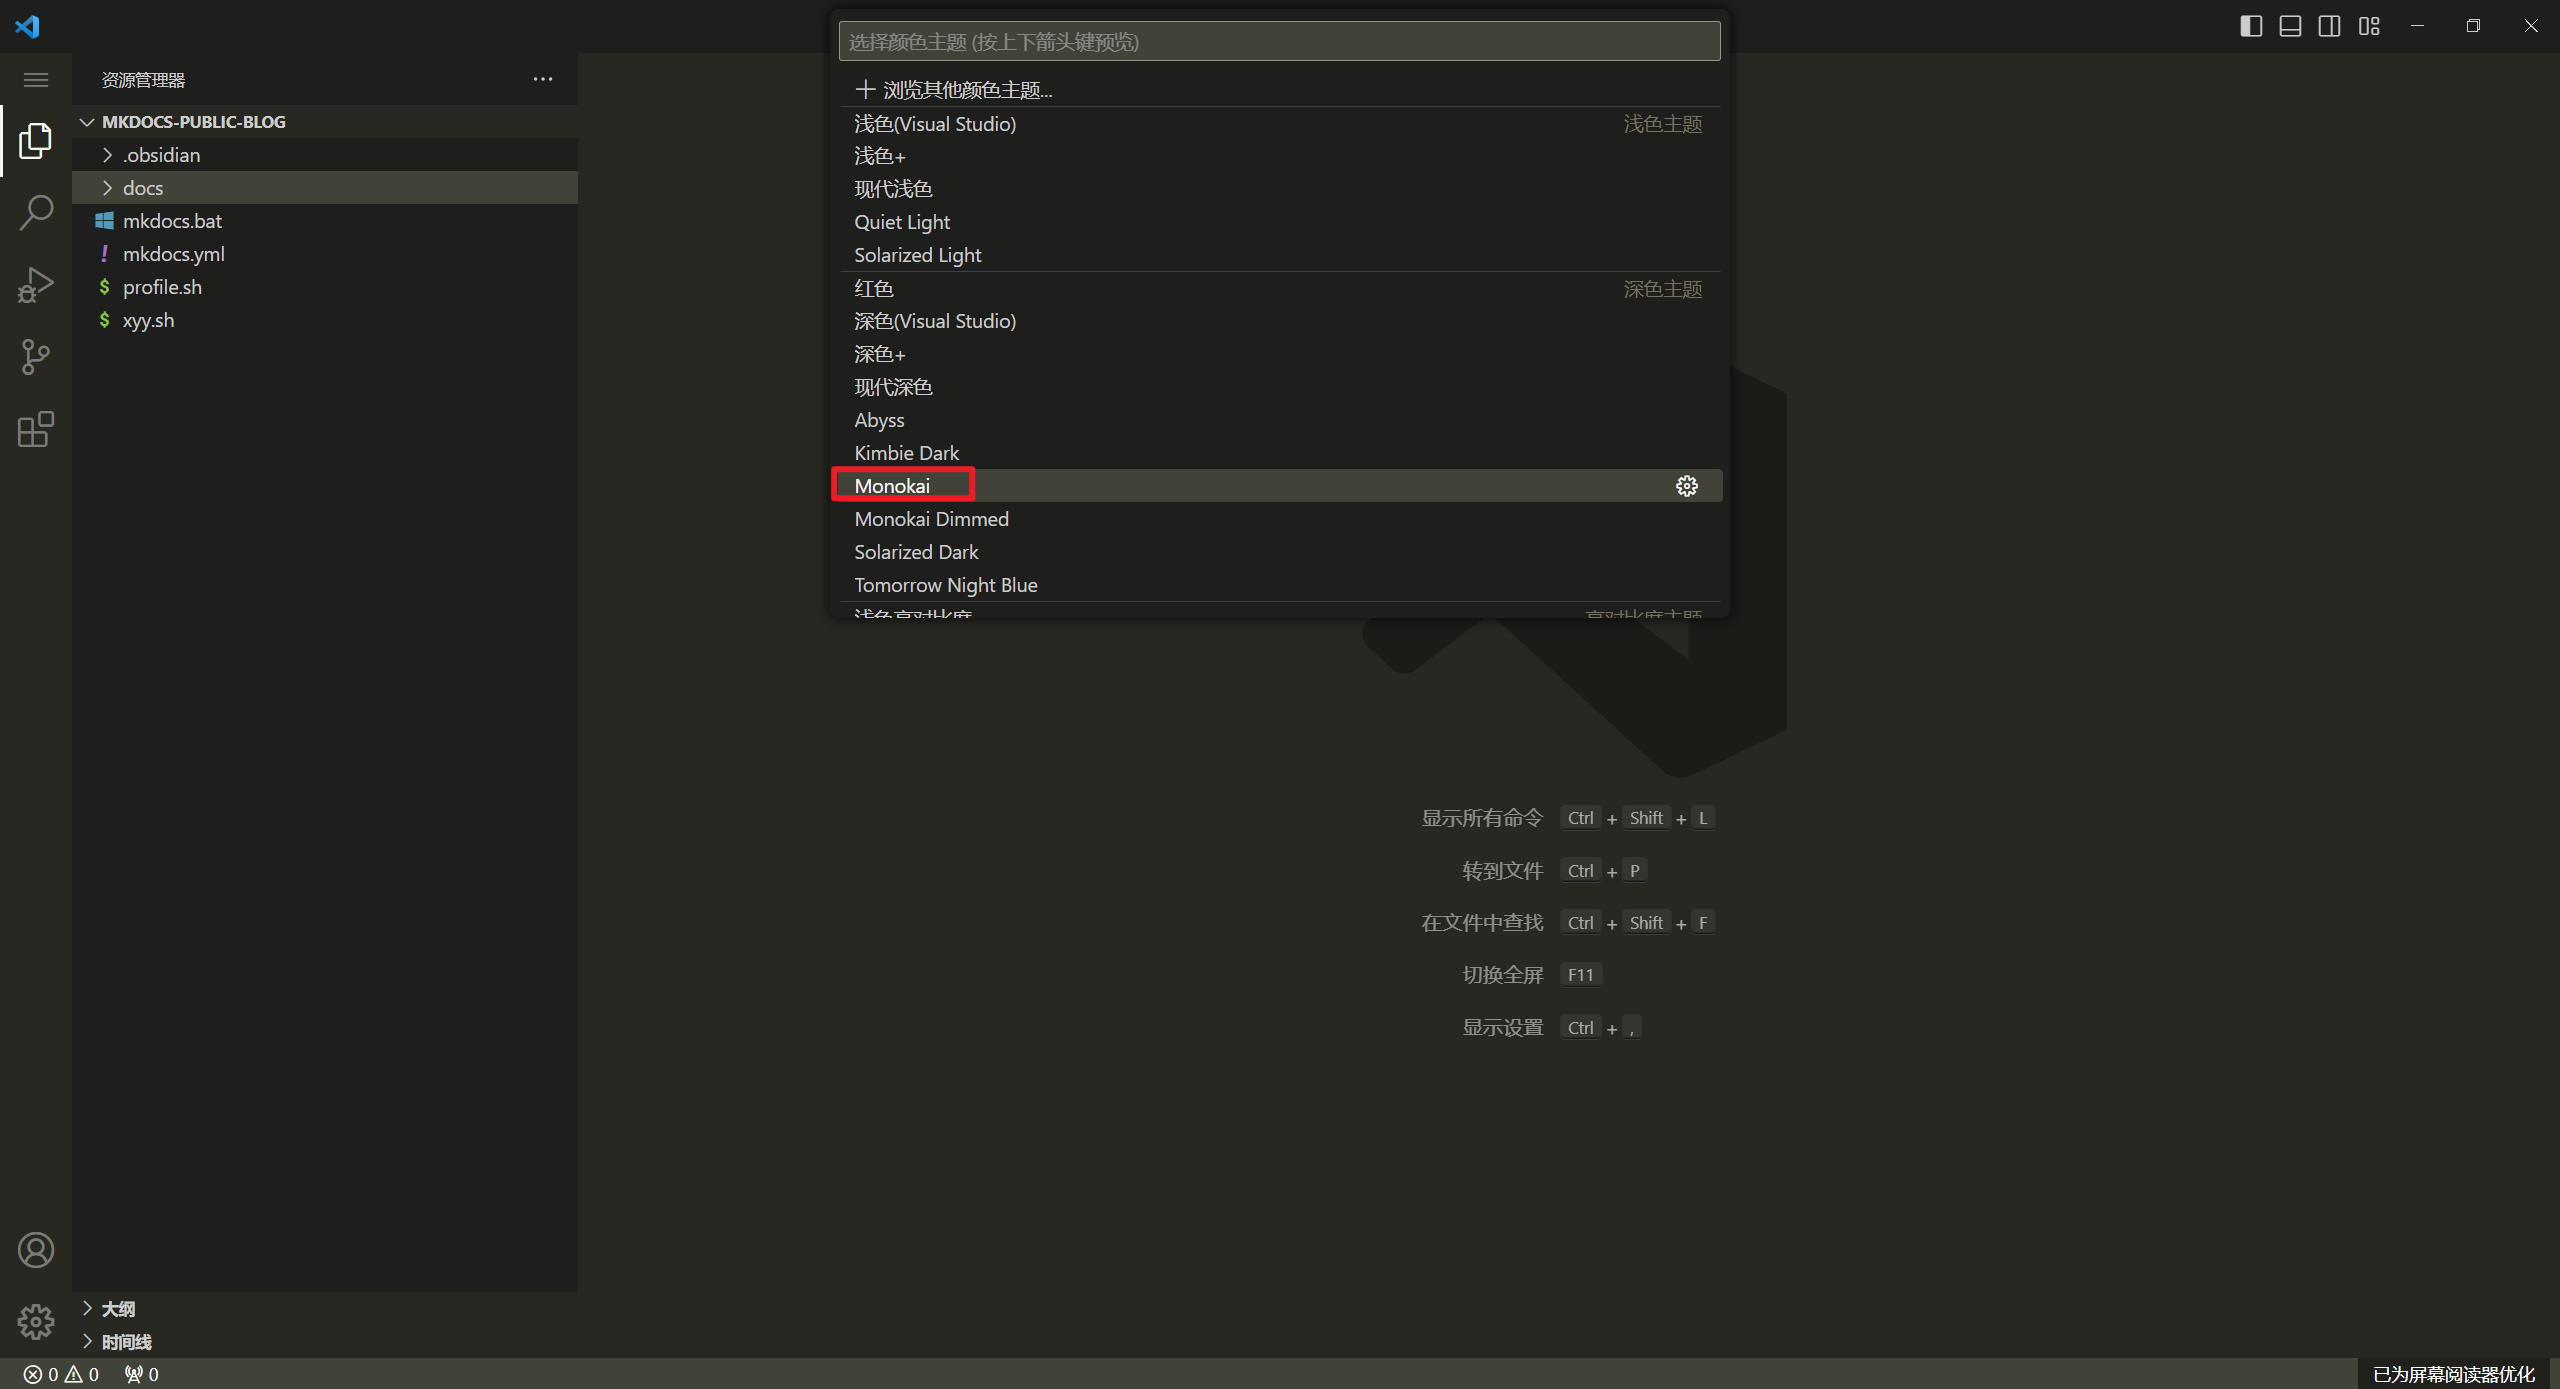This screenshot has height=1389, width=2560.
Task: Focus the color theme search input
Action: pos(1279,41)
